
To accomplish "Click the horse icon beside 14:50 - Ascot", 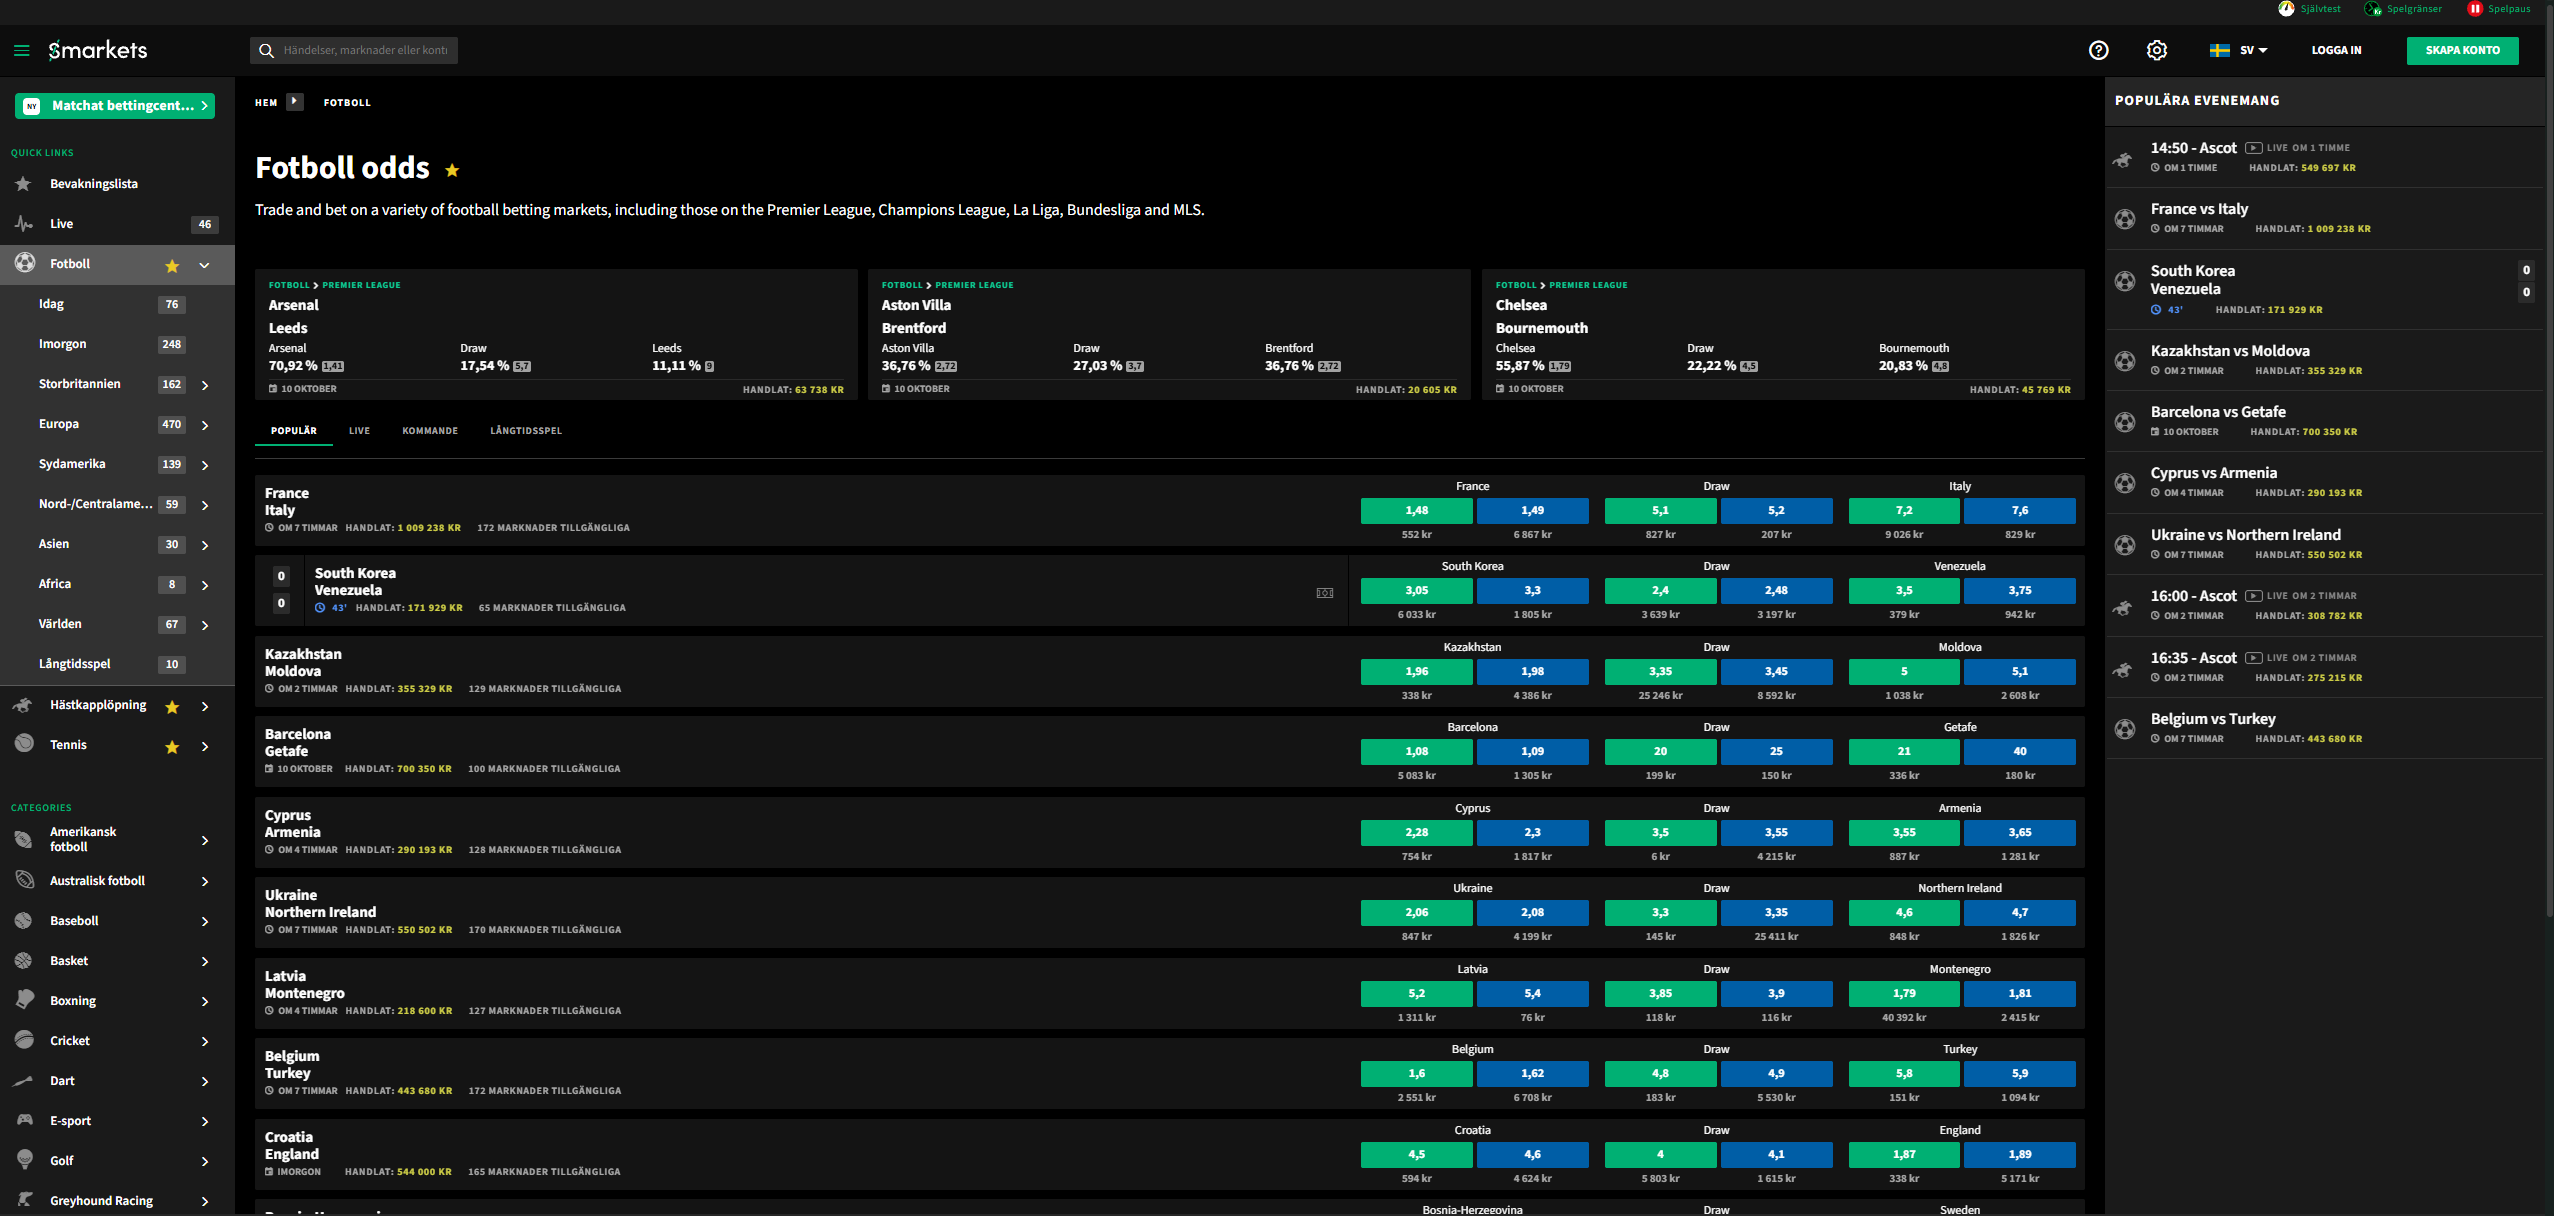I will (2124, 158).
